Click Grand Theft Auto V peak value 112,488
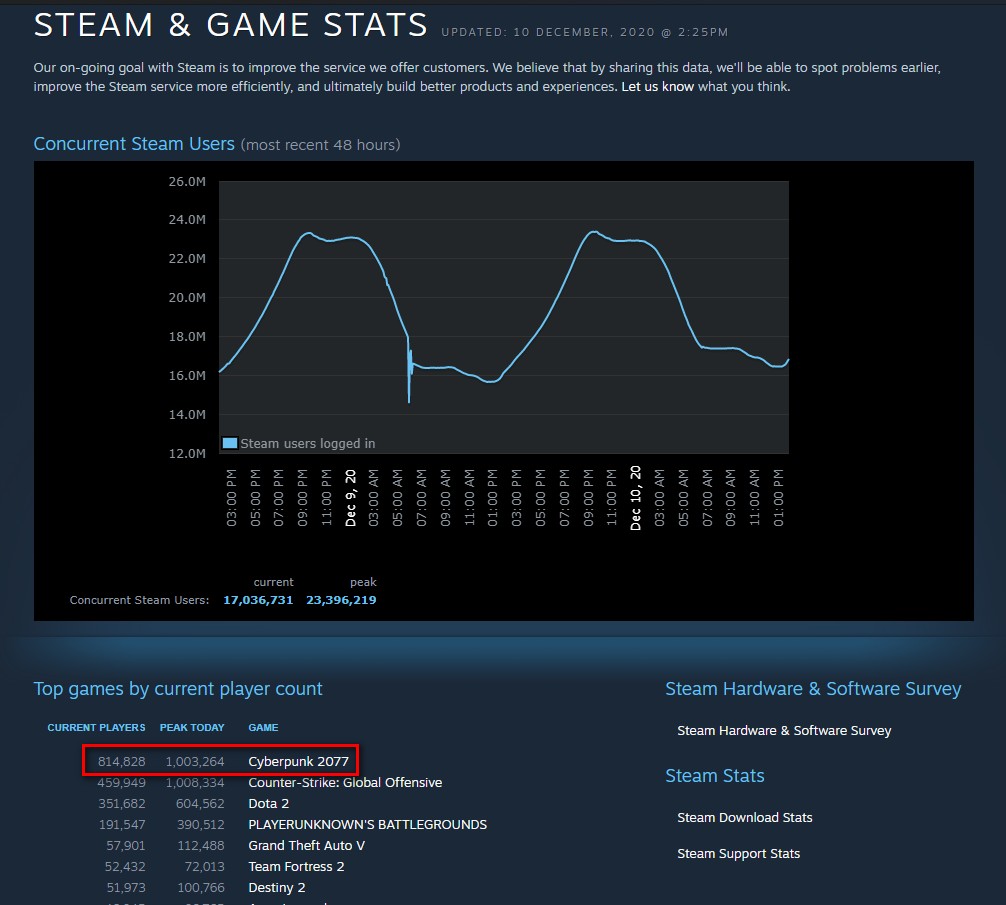This screenshot has height=905, width=1006. click(x=201, y=845)
